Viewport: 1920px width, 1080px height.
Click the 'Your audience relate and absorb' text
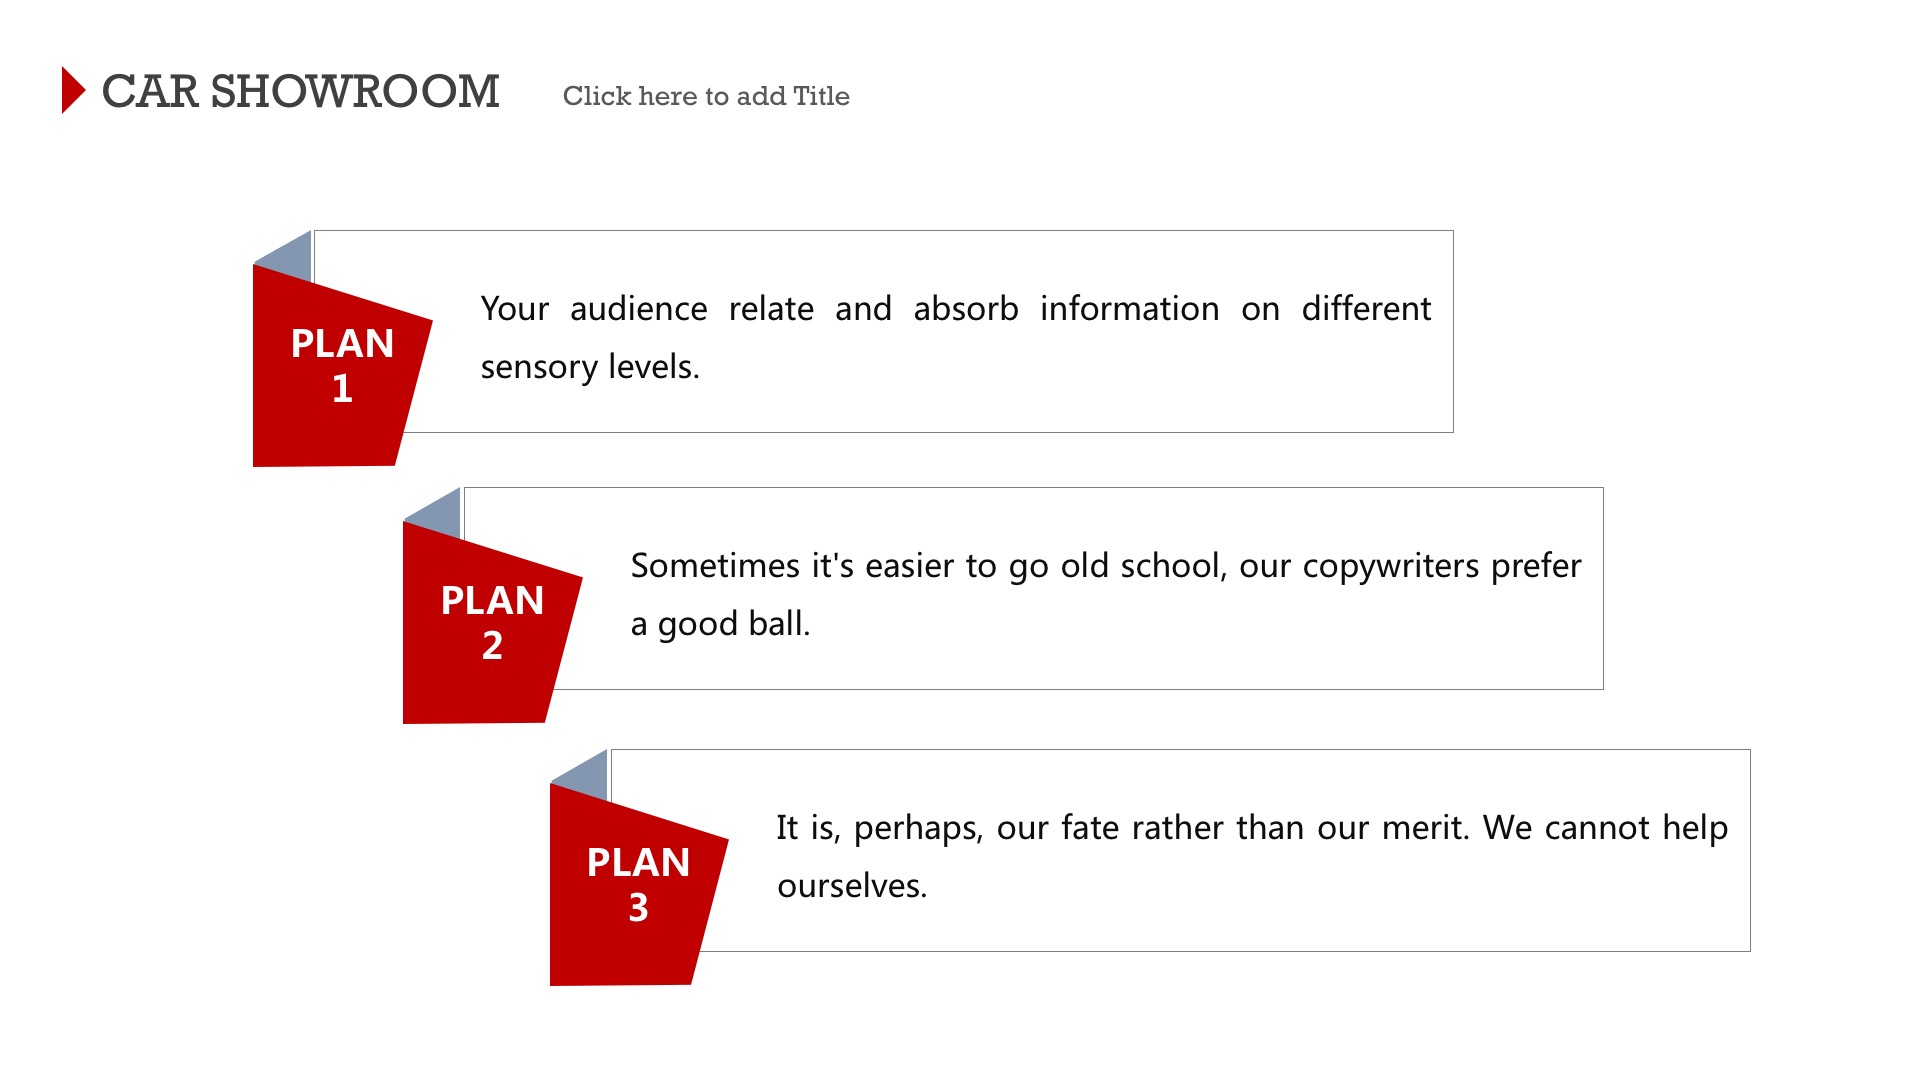click(749, 308)
